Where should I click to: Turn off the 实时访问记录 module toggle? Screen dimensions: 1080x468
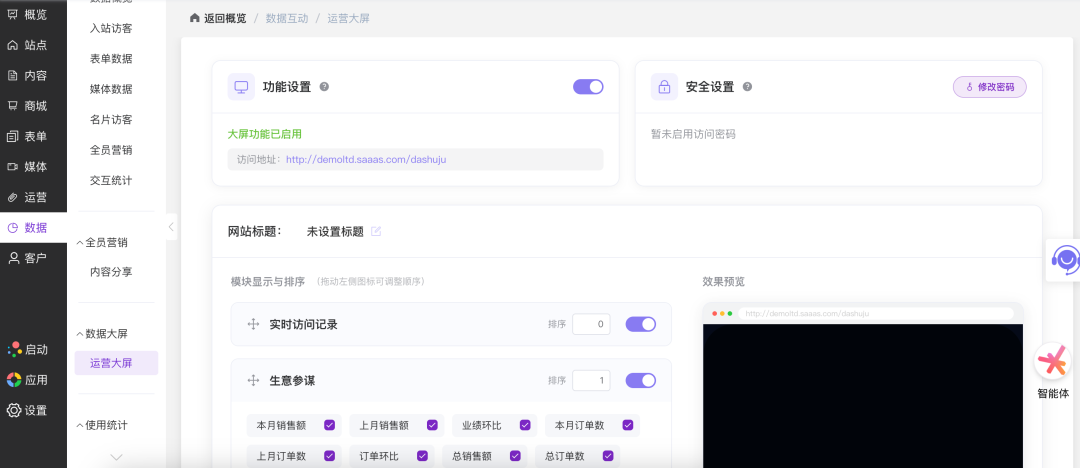640,324
